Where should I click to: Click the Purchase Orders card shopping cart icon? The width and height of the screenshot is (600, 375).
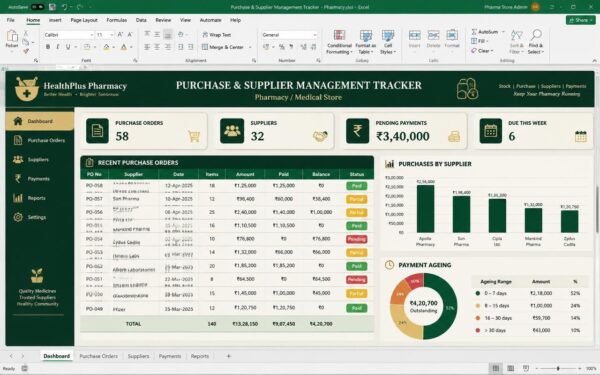click(x=194, y=136)
